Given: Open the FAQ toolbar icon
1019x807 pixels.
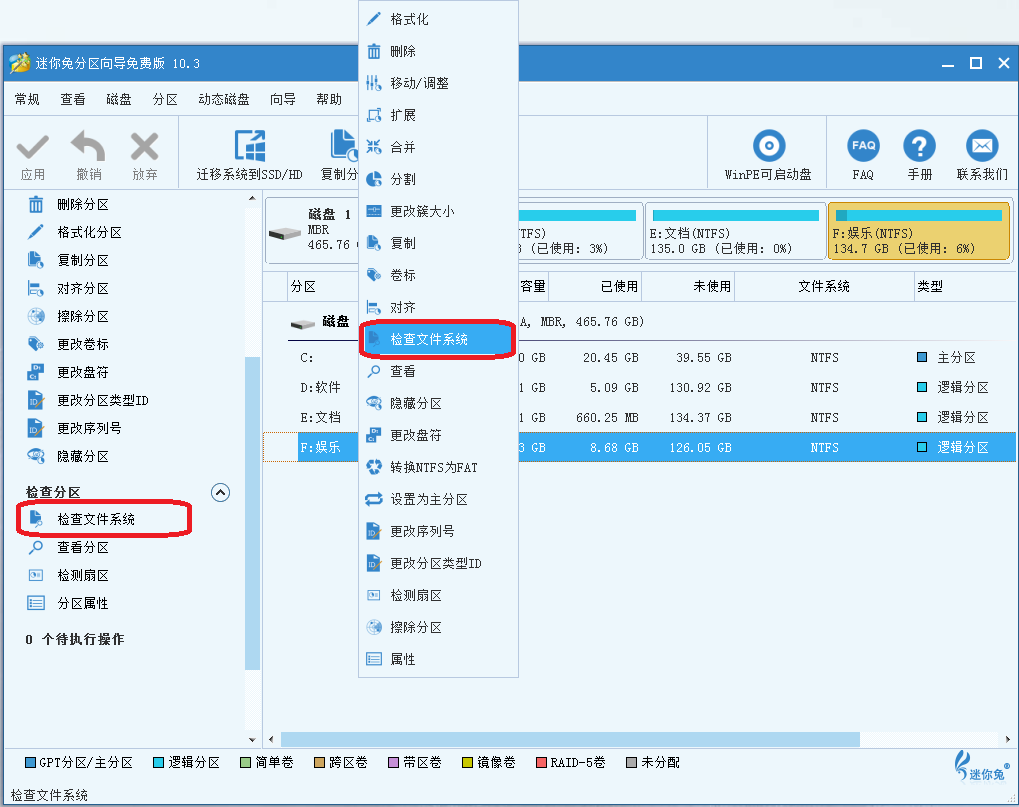Looking at the screenshot, I should 863,146.
